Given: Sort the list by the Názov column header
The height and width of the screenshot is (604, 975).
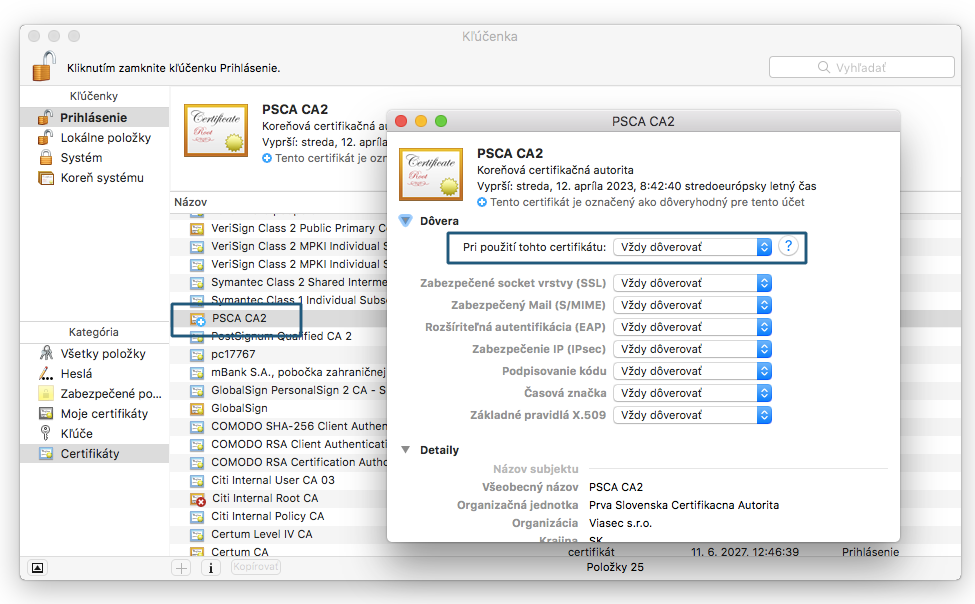Looking at the screenshot, I should (x=190, y=202).
